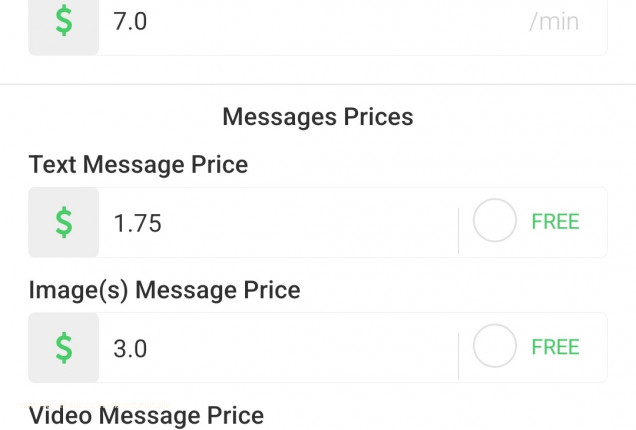Click the /min unit suffix
This screenshot has width=636, height=430.
pos(554,22)
